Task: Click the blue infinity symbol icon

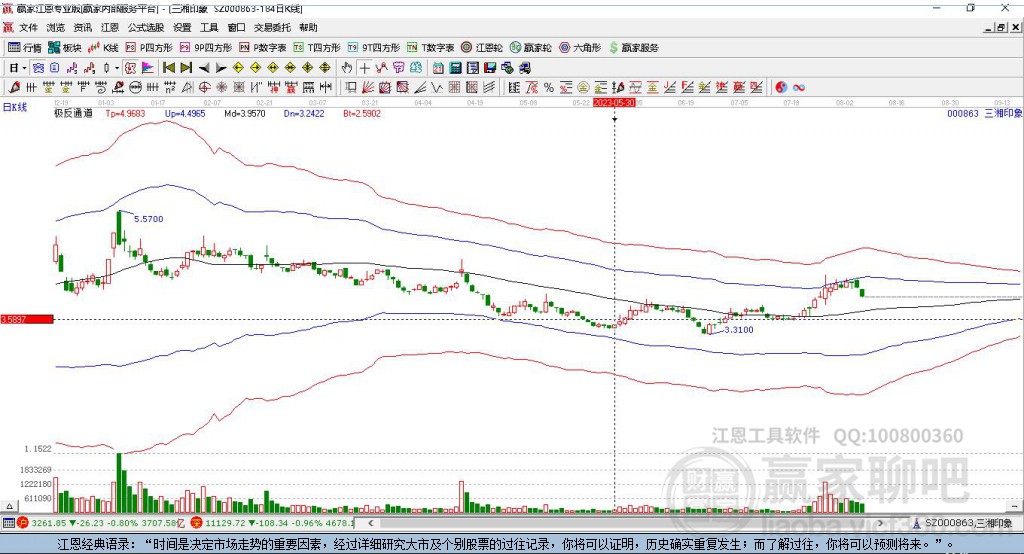Action: click(799, 87)
